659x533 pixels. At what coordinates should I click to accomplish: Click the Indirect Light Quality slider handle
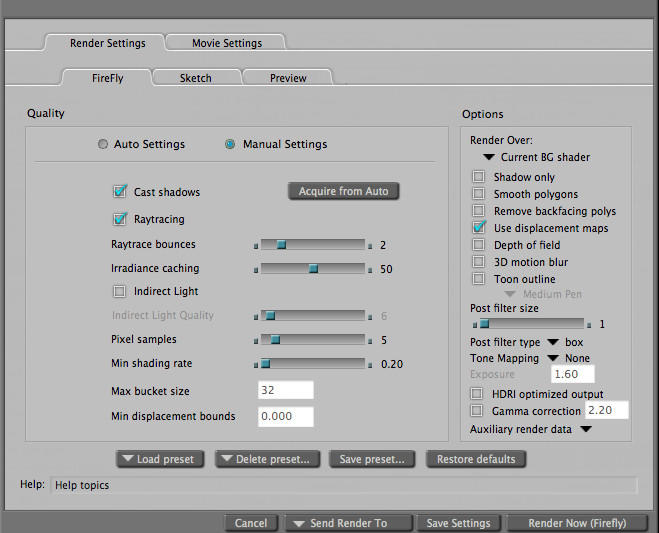(271, 316)
